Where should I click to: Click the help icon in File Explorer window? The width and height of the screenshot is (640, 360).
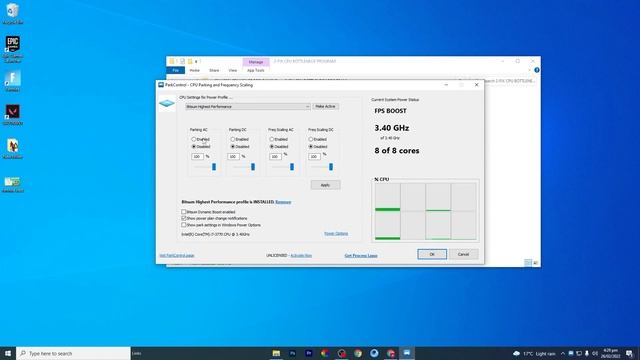[536, 70]
